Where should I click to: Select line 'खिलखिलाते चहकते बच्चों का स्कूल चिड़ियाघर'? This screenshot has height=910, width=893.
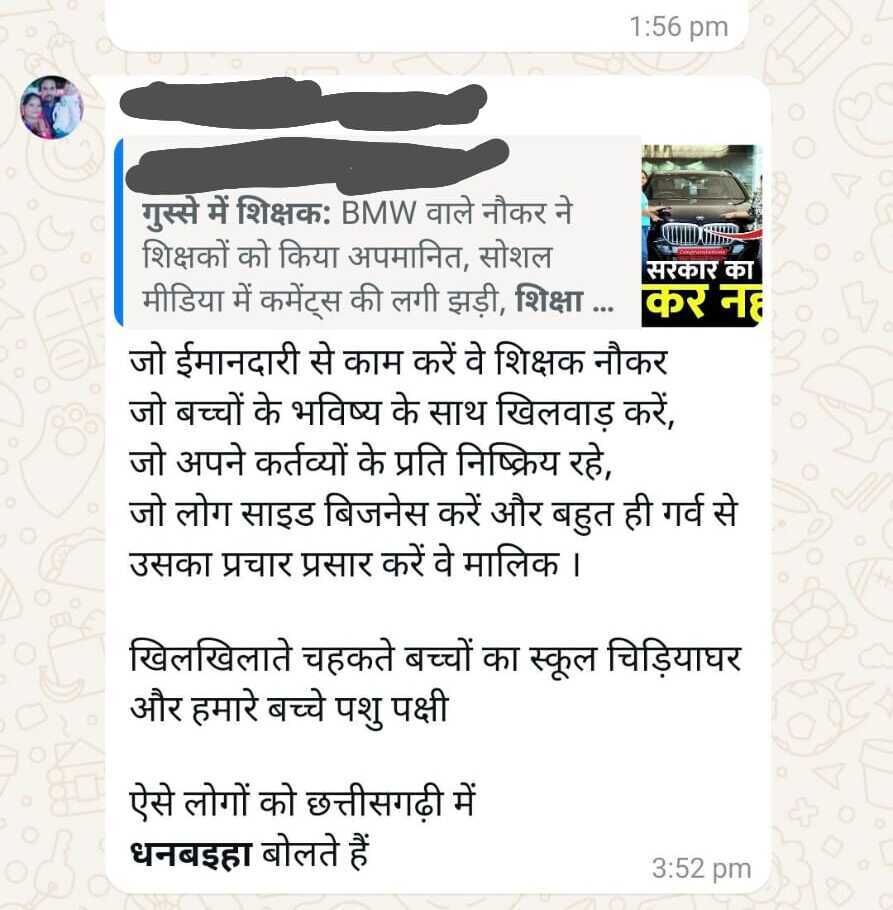tap(435, 659)
